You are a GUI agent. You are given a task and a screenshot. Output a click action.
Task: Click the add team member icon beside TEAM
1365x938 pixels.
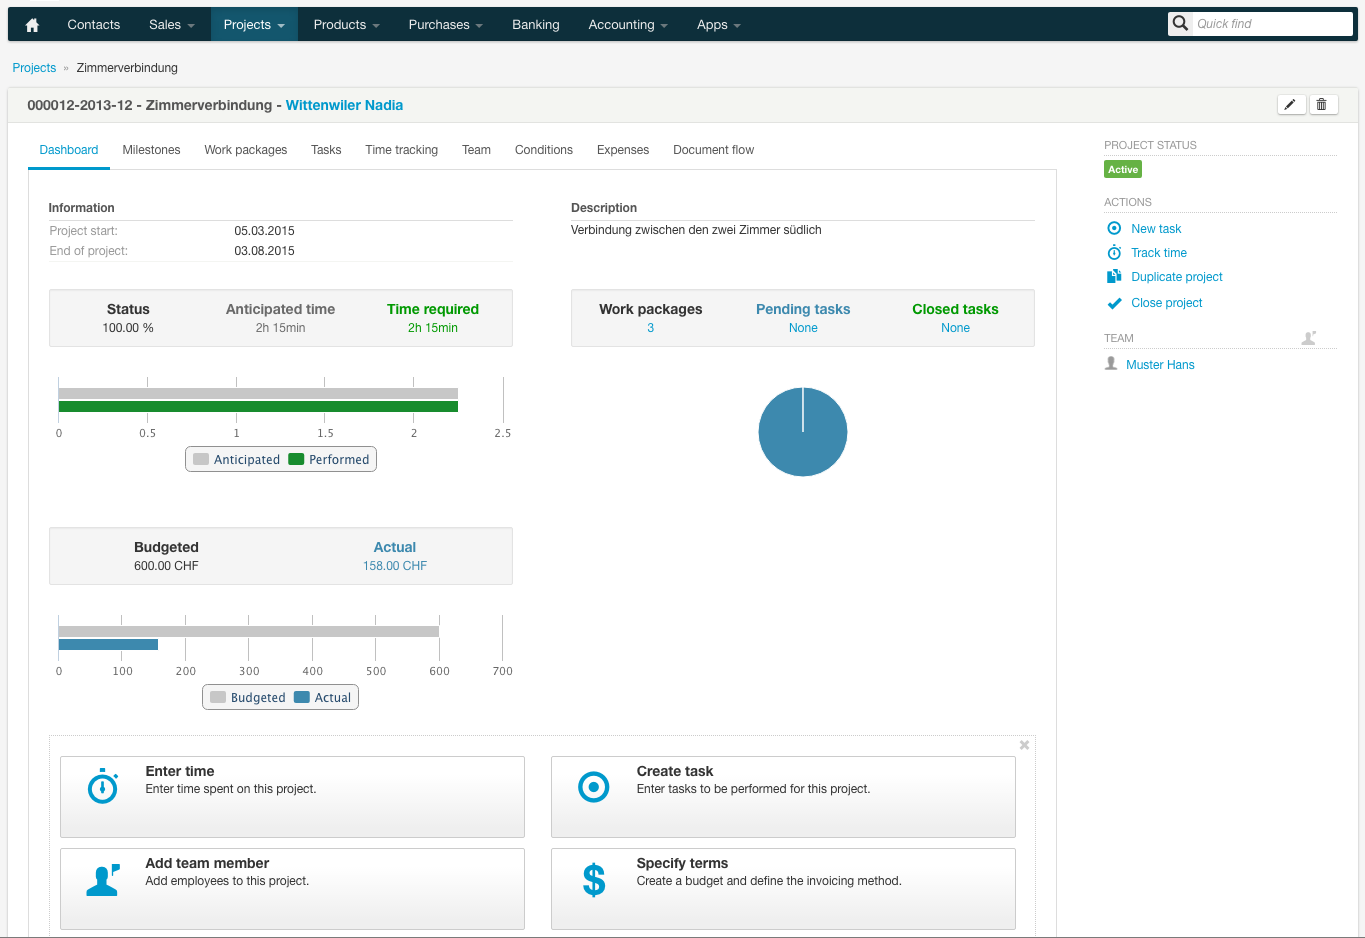pos(1309,338)
